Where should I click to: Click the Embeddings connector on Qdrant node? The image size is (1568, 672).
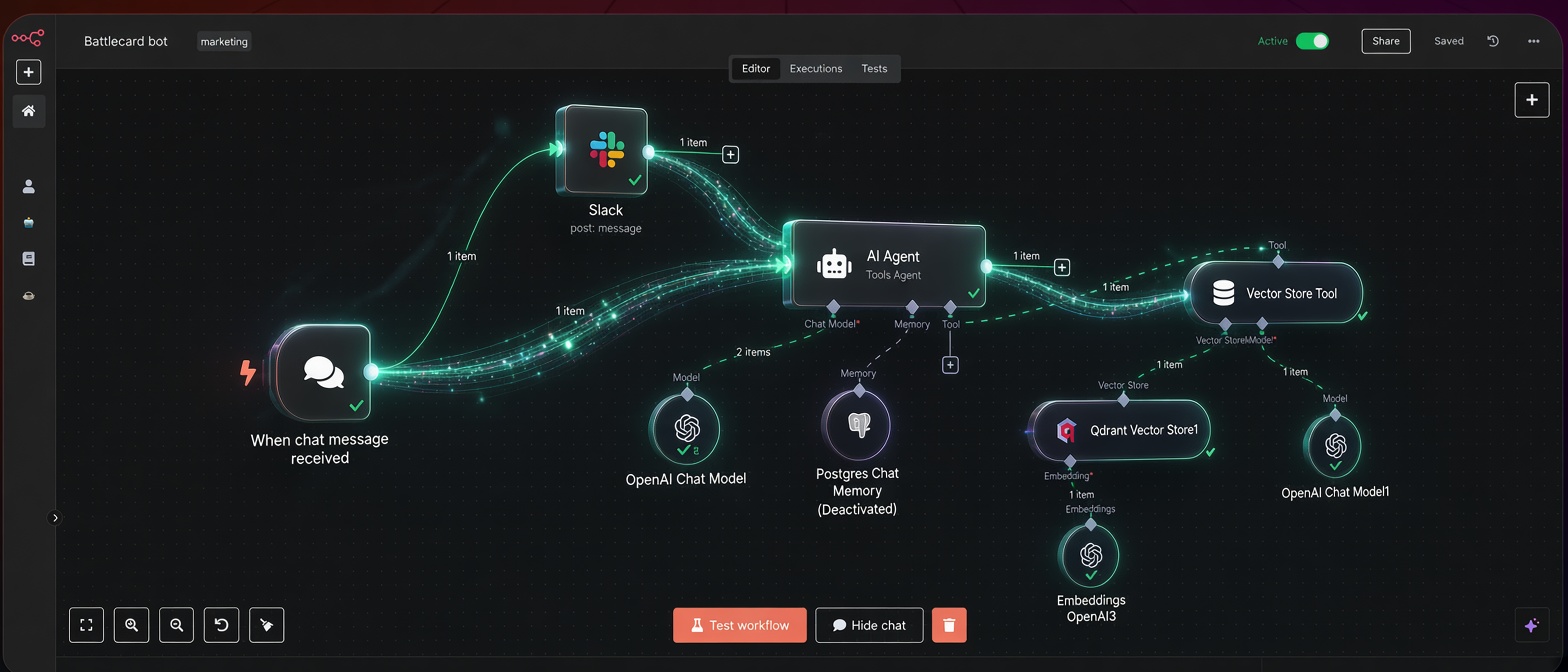click(x=1070, y=461)
